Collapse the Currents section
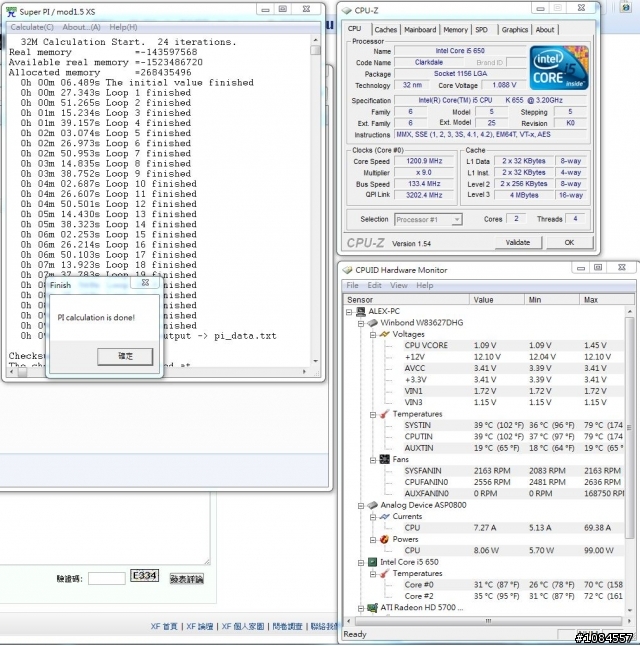Image resolution: width=640 pixels, height=646 pixels. coord(373,517)
